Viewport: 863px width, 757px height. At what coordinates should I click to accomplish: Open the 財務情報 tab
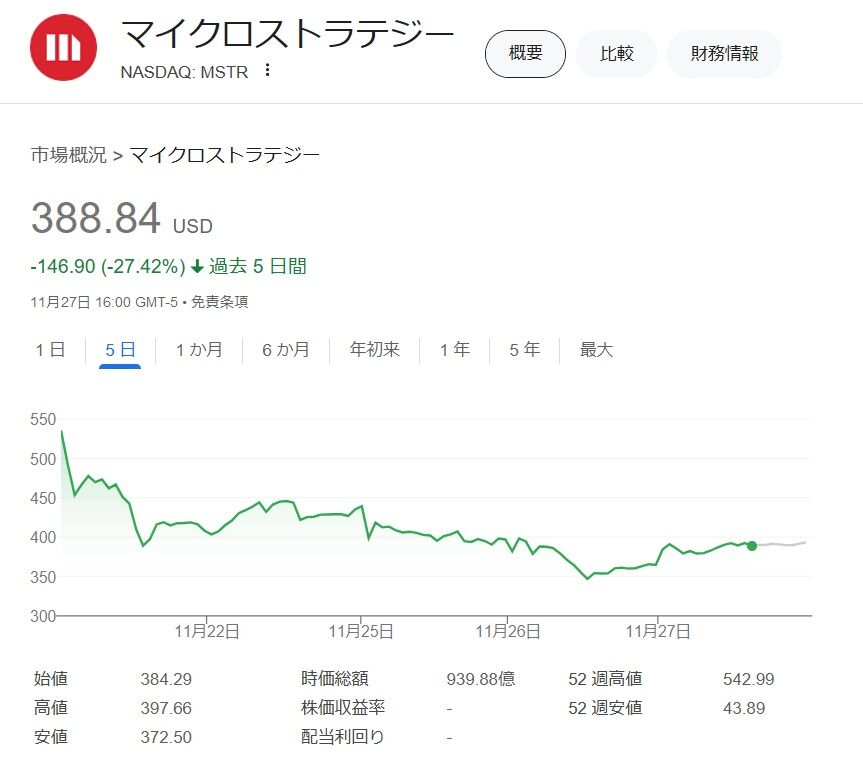pyautogui.click(x=724, y=53)
